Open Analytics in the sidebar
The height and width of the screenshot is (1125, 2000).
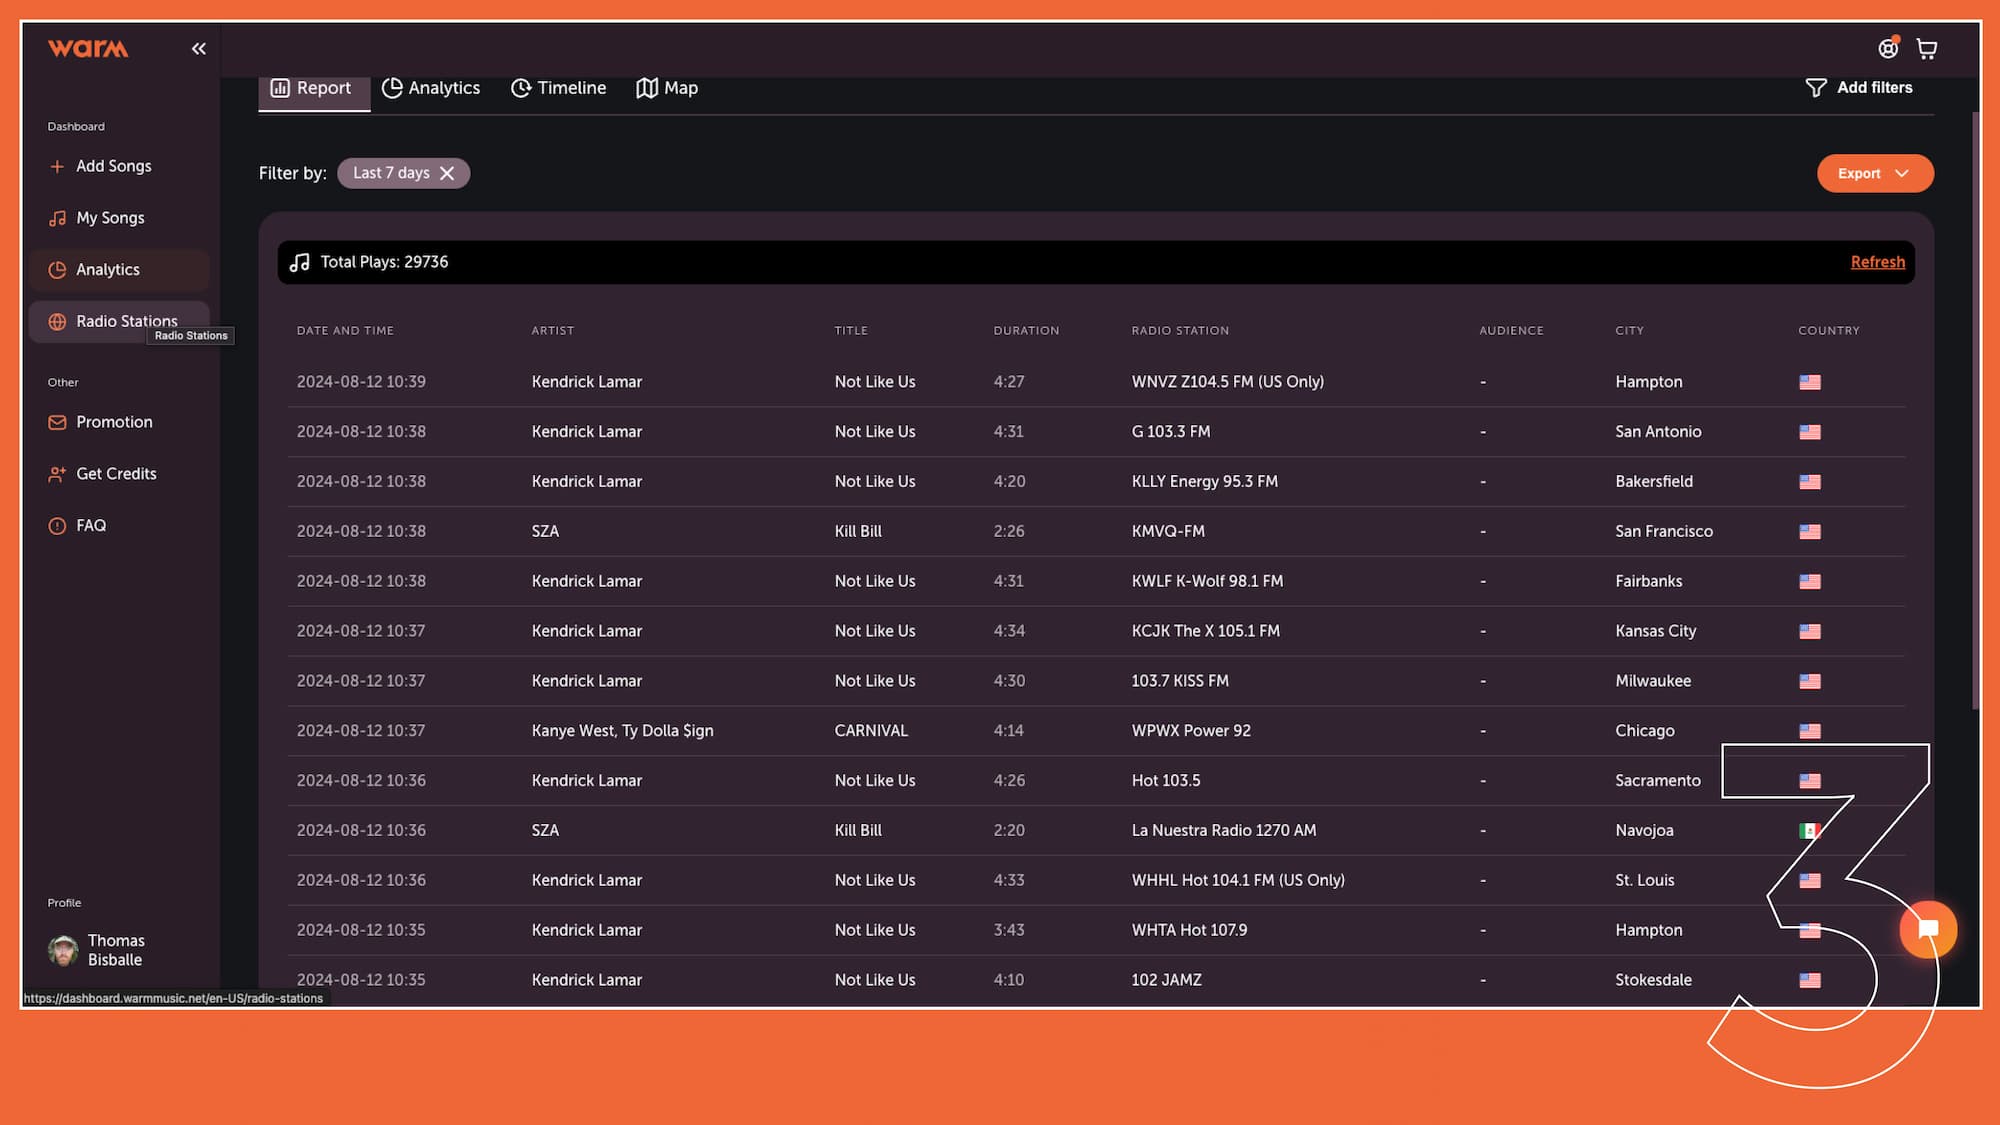point(118,270)
